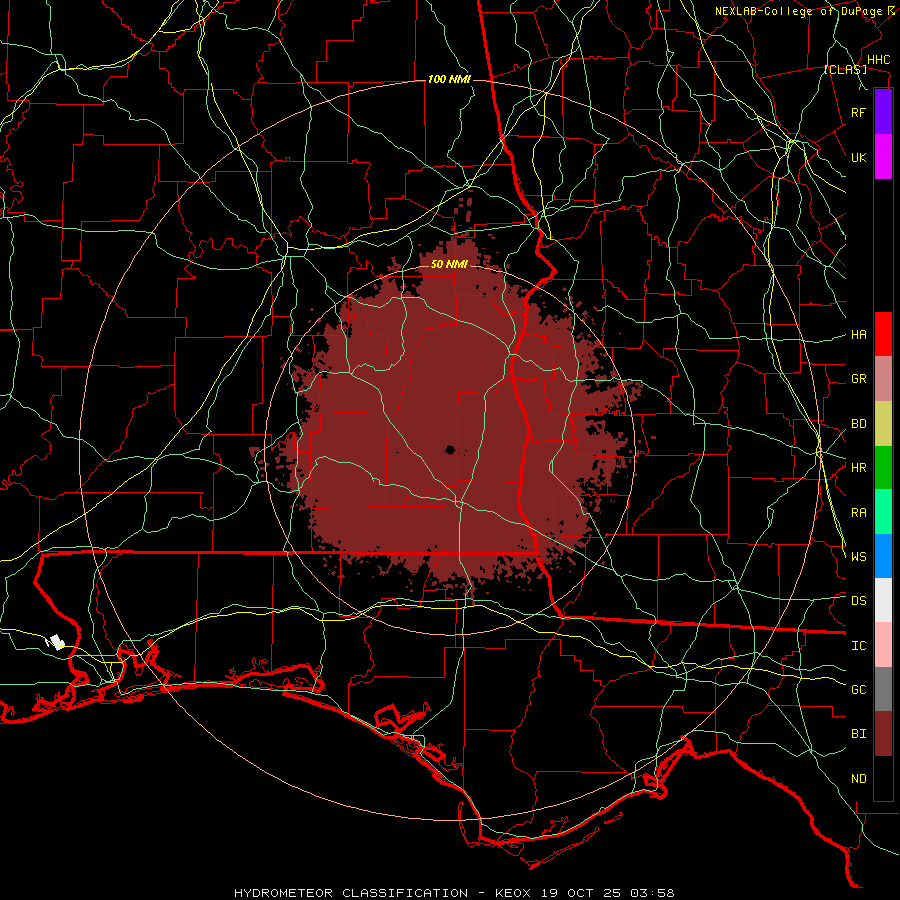
Task: Click the magenta UK legend color swatch
Action: pos(883,157)
